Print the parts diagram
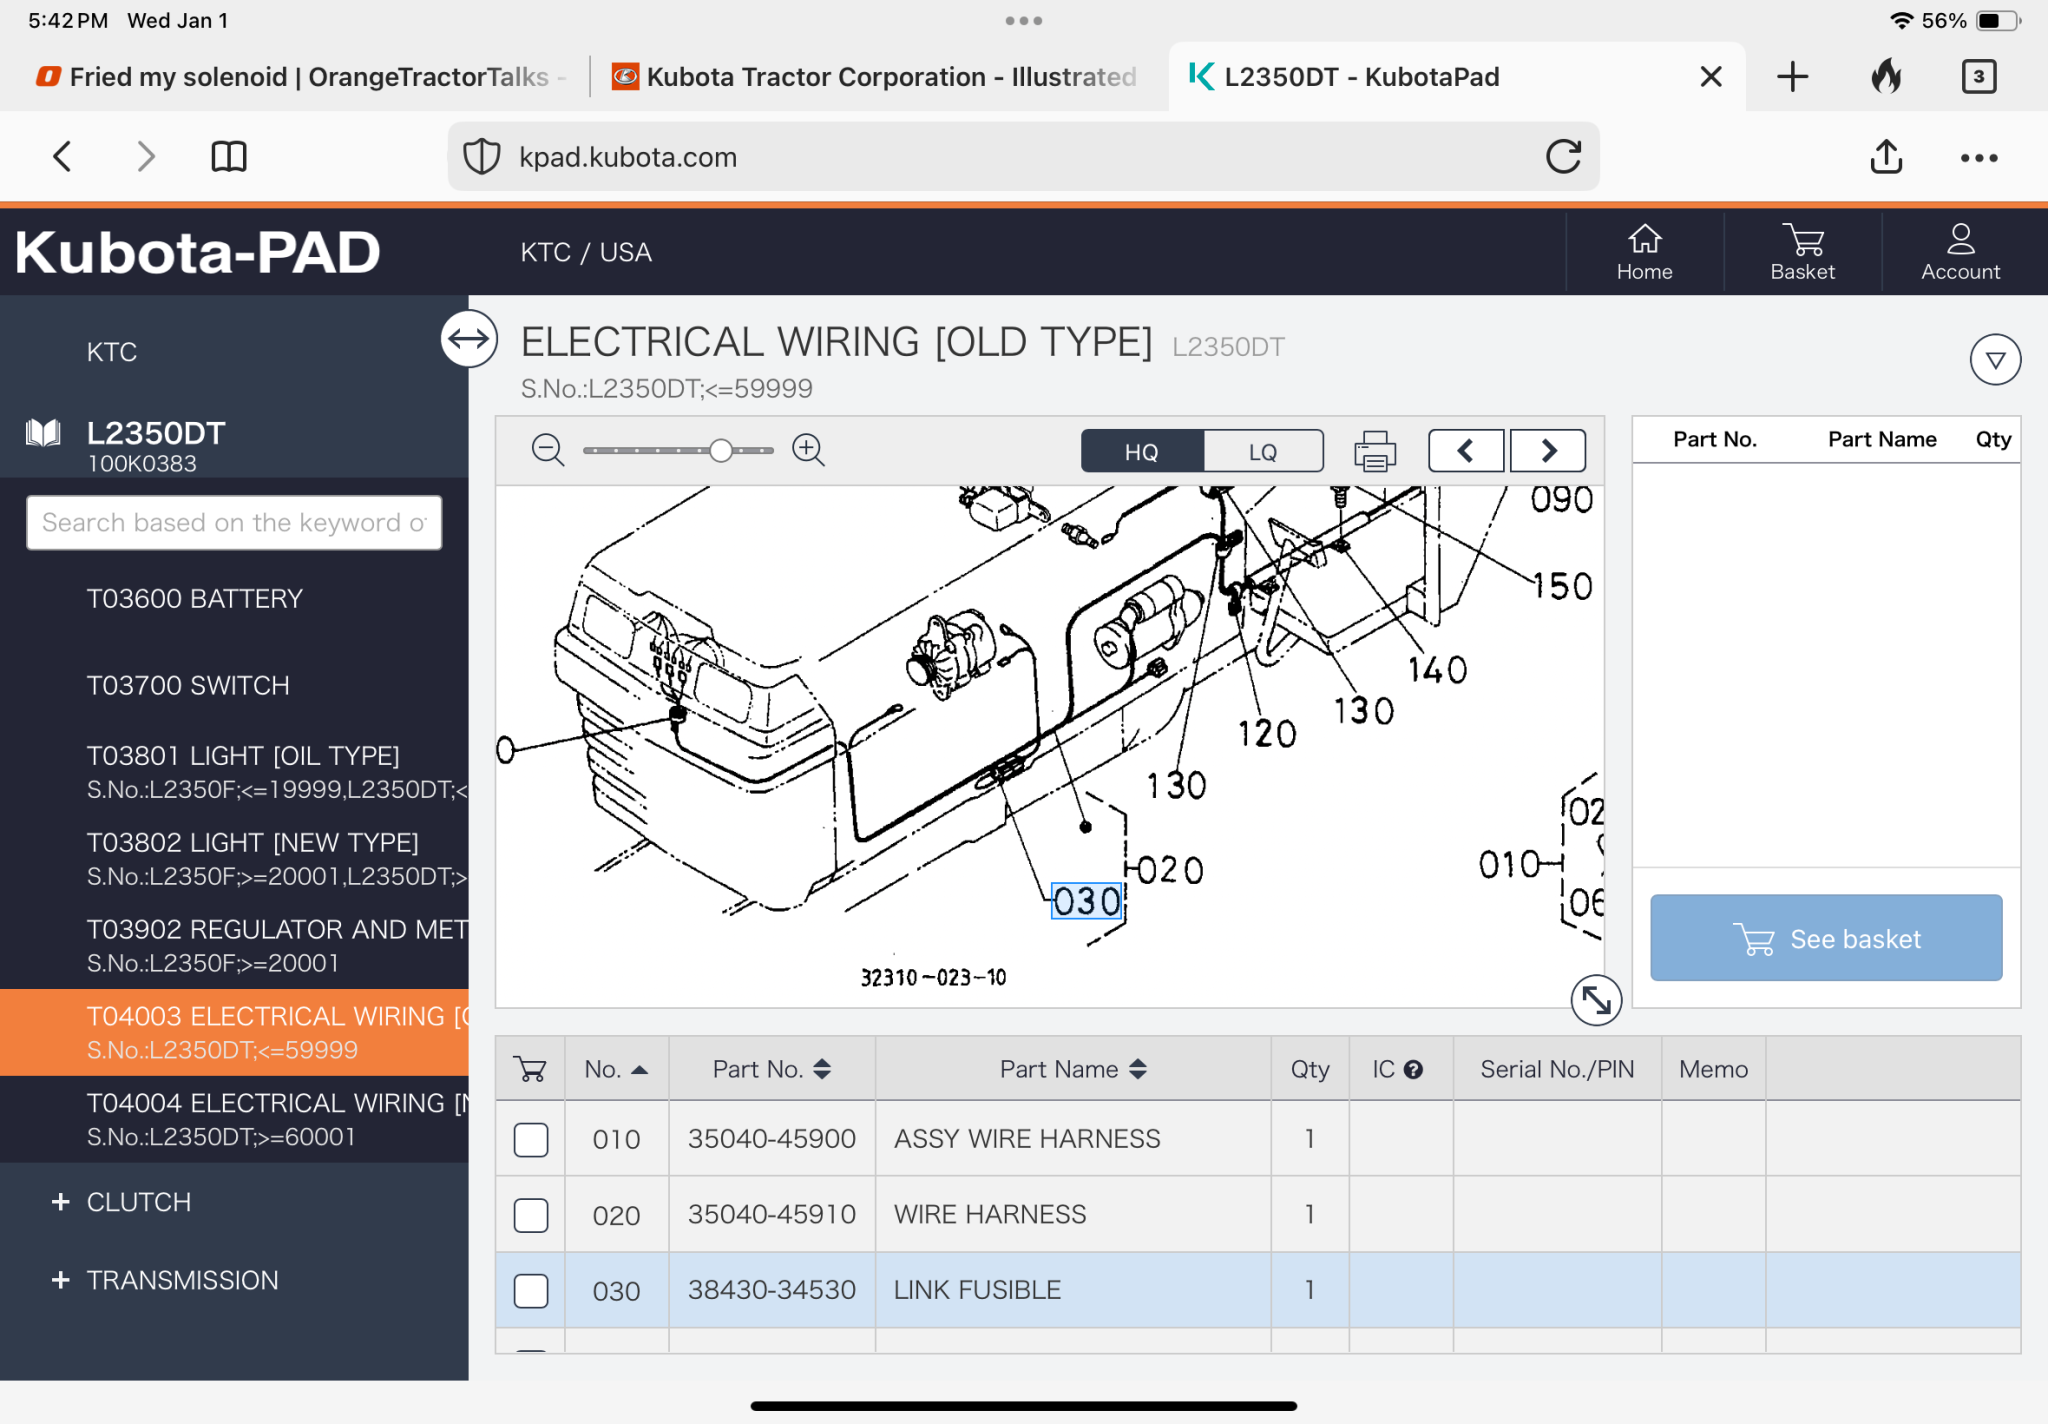This screenshot has width=2048, height=1424. click(1375, 451)
